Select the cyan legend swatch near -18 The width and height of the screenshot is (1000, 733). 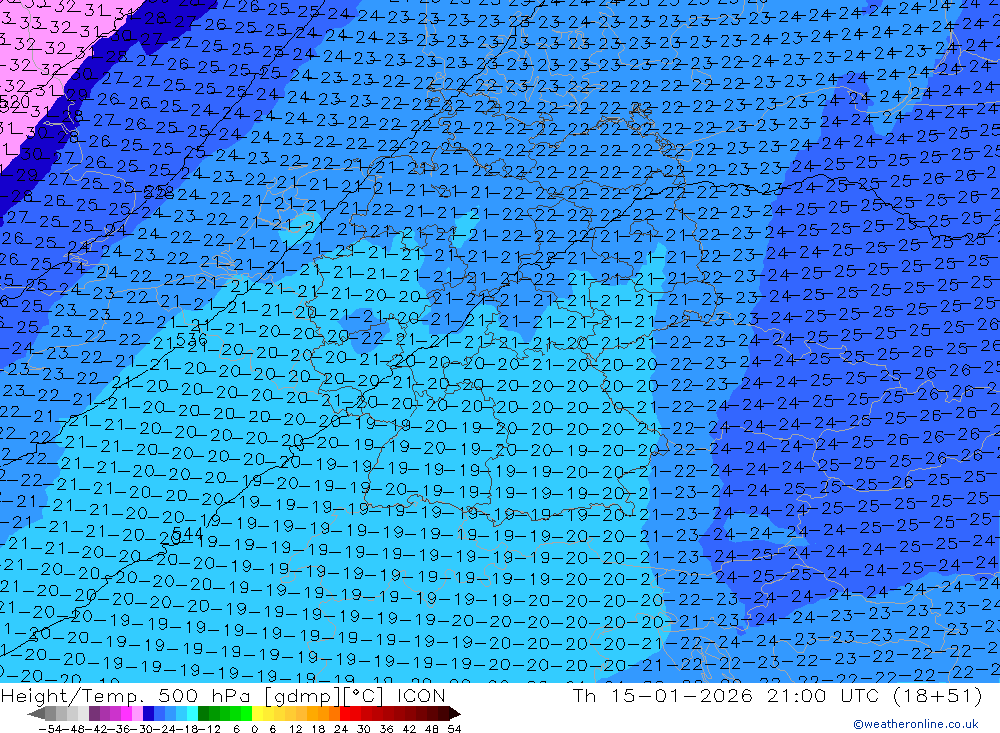(192, 714)
